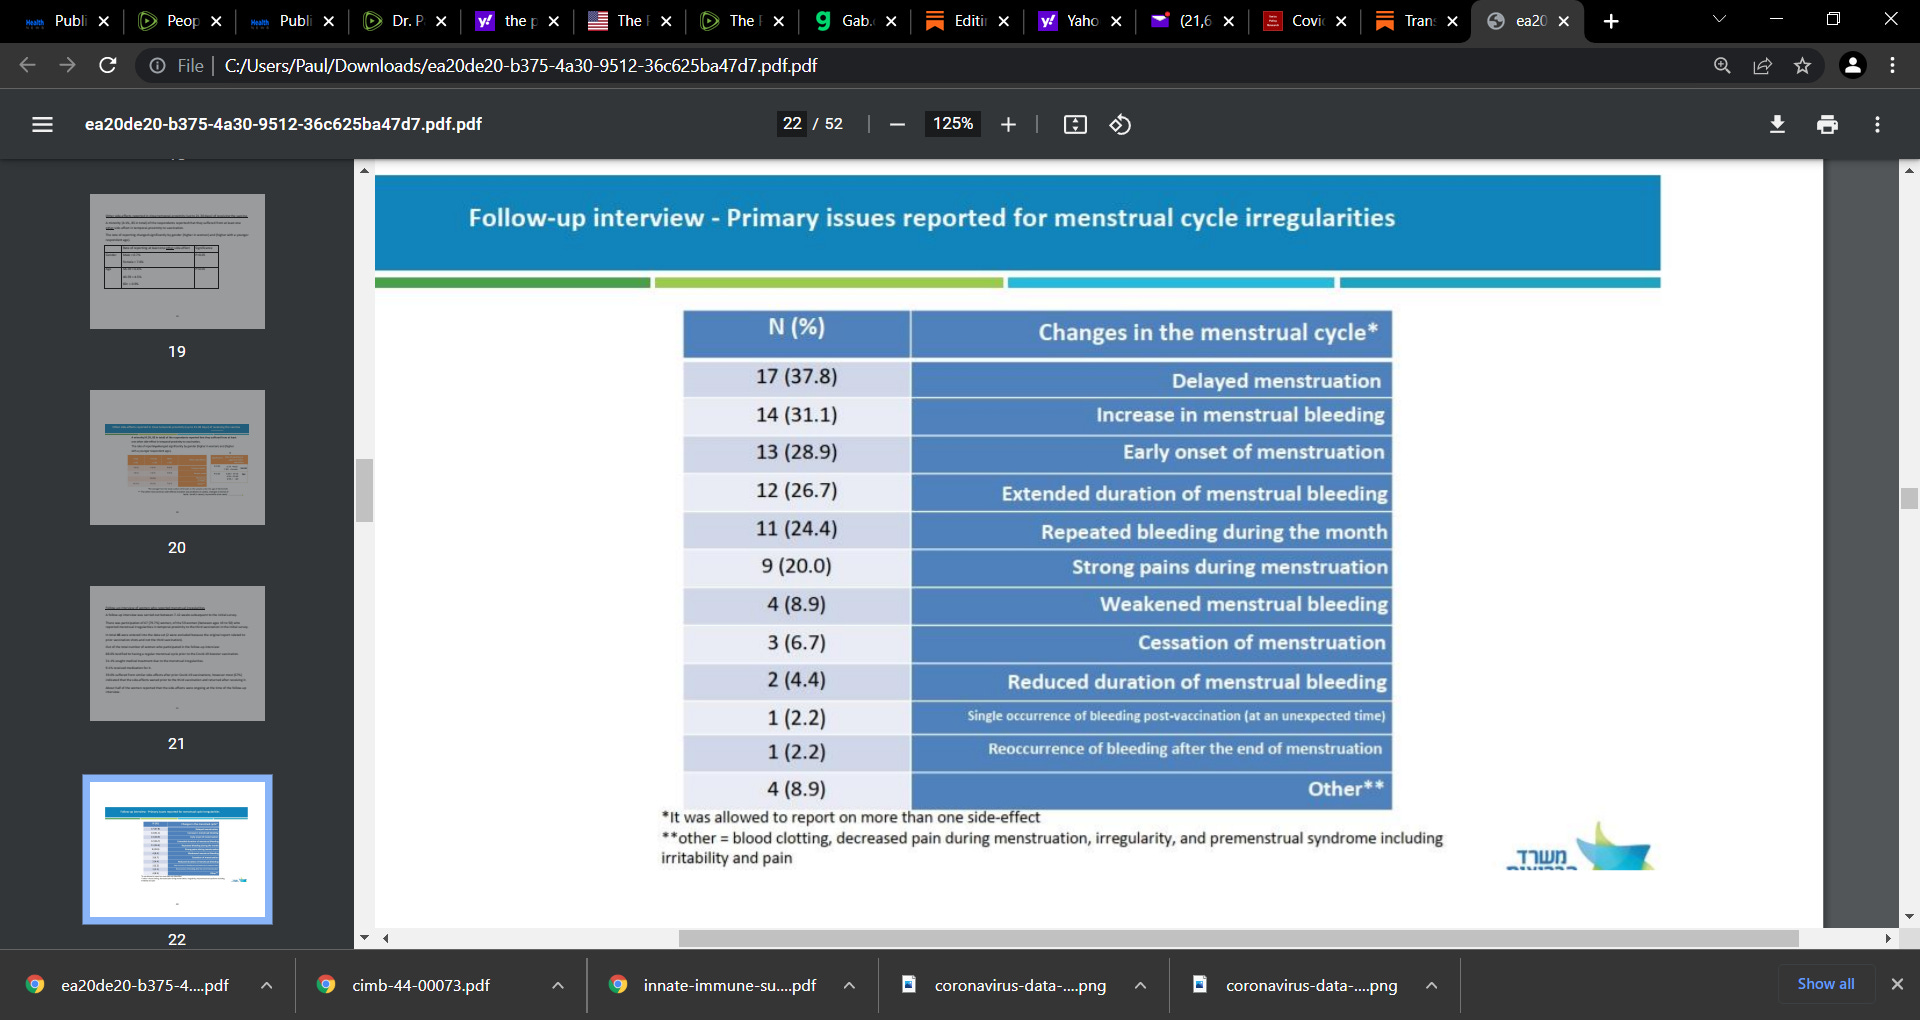Click the horizontal scrollbar of the document
1920x1020 pixels.
[x=1238, y=938]
